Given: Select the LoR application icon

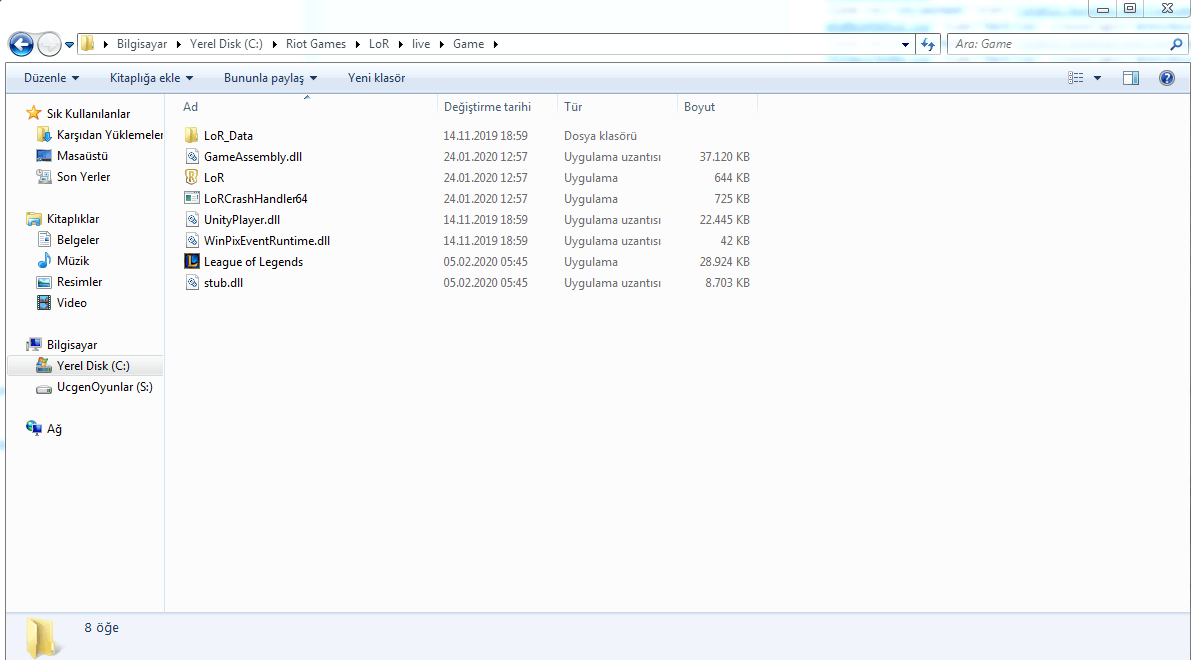Looking at the screenshot, I should [x=191, y=177].
